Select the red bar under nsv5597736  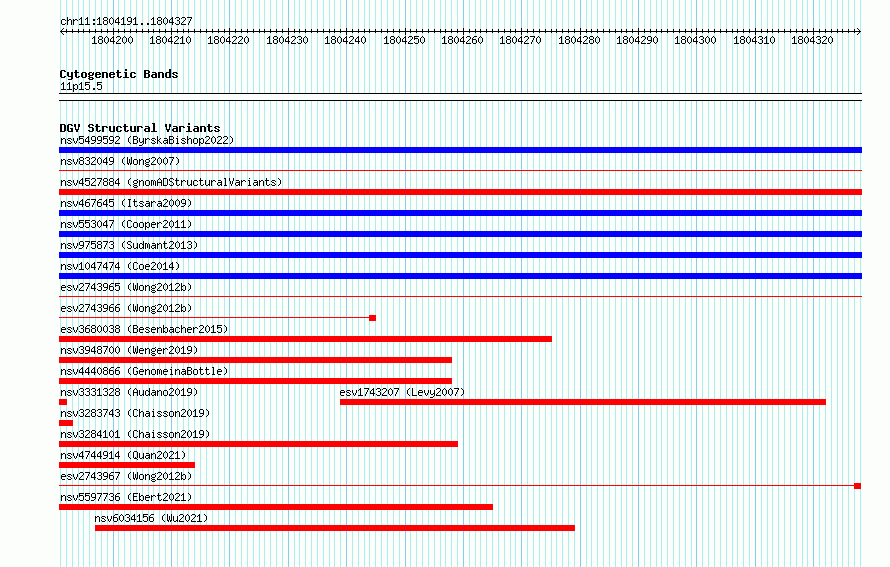(x=276, y=507)
